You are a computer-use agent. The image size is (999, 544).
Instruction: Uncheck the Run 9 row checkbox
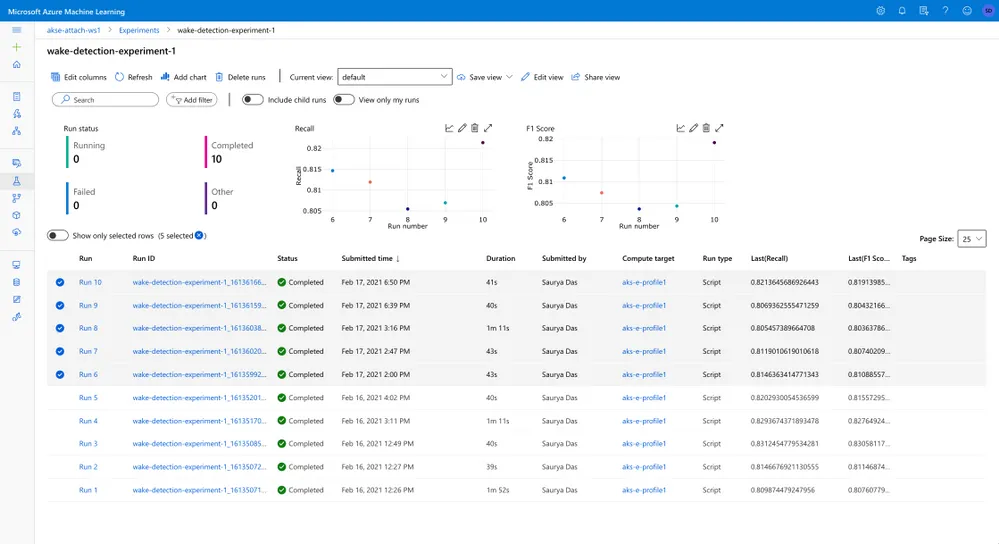tap(60, 305)
